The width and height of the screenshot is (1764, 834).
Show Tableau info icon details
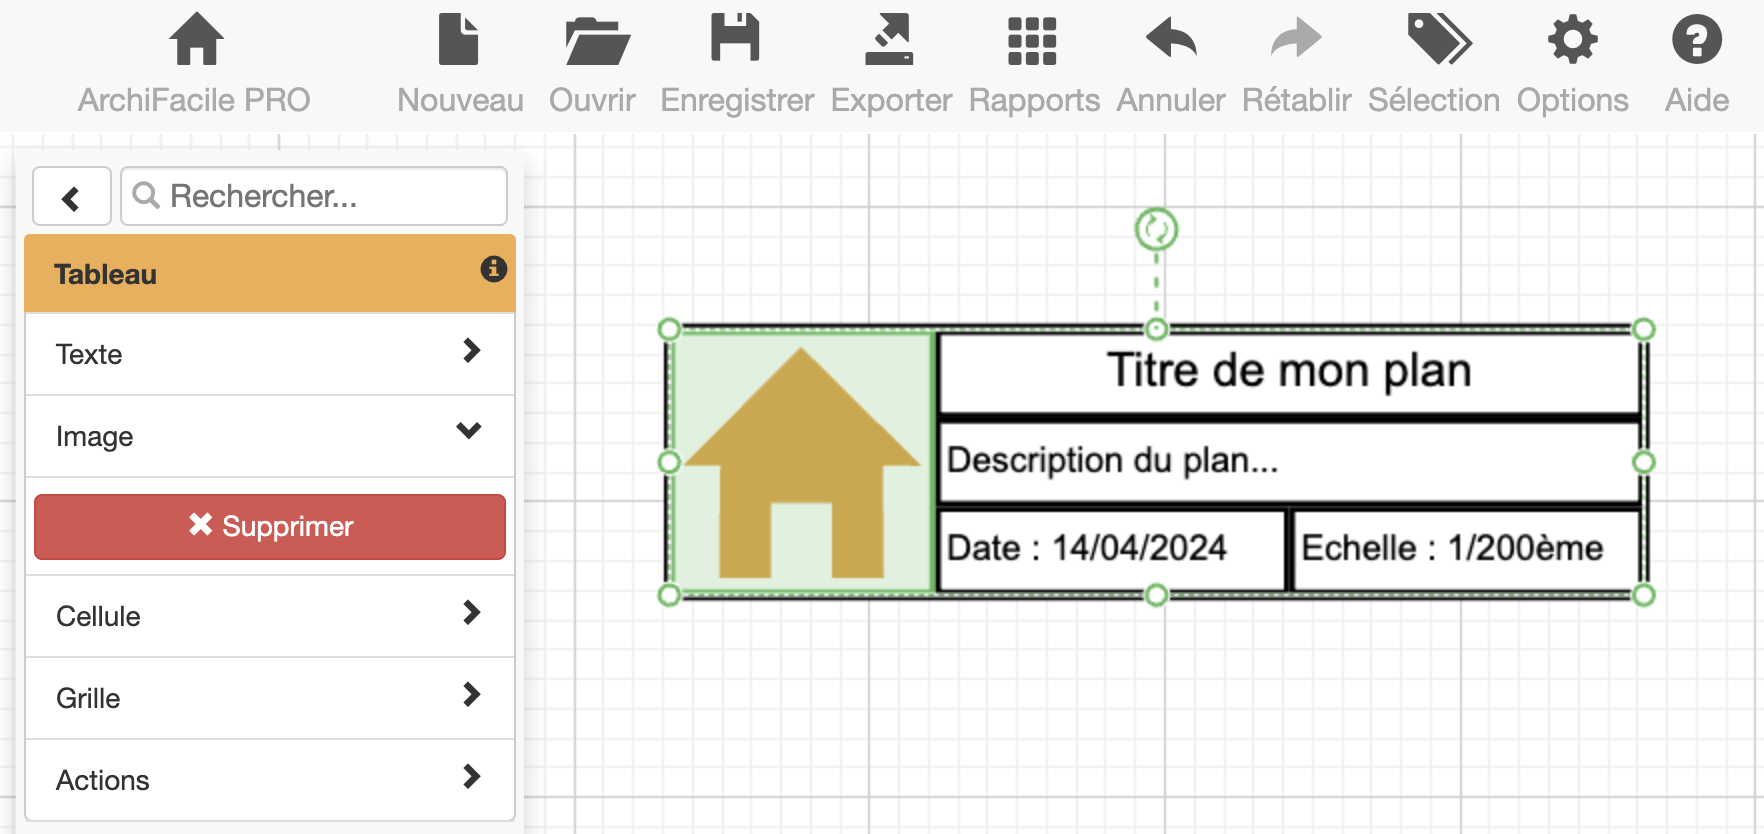pos(493,269)
